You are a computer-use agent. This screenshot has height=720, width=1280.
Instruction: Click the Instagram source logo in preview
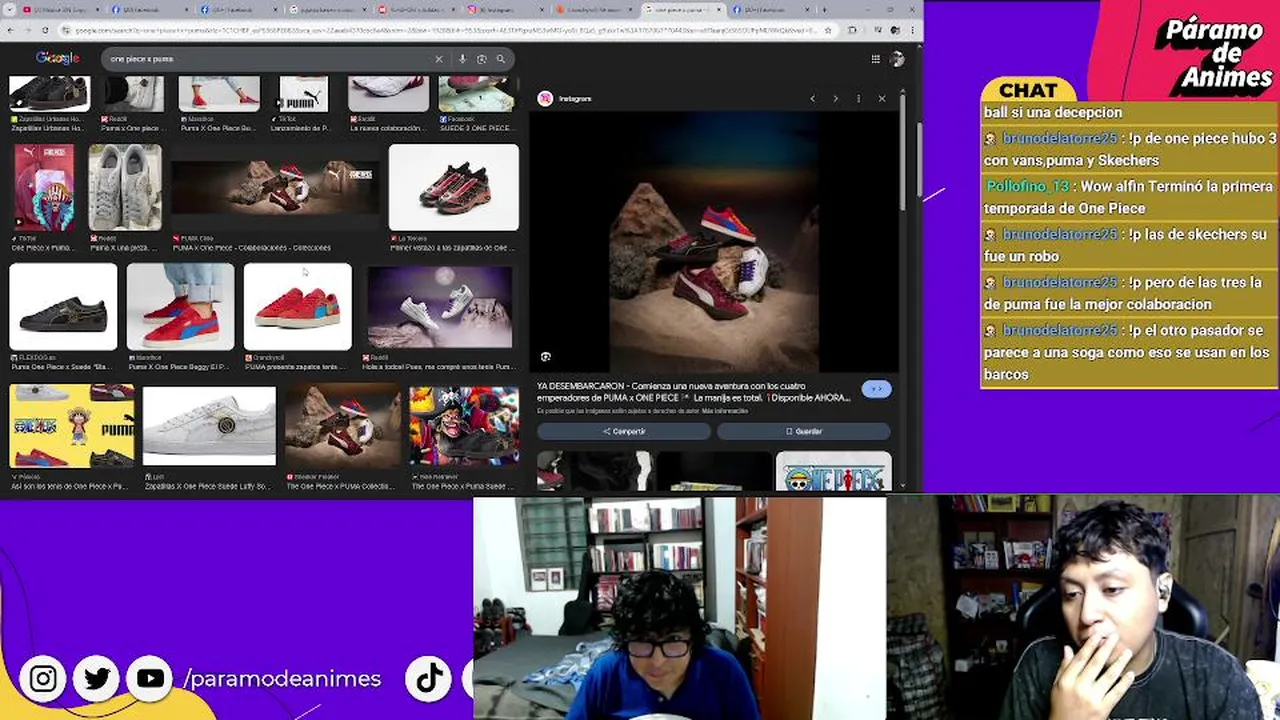click(x=545, y=98)
